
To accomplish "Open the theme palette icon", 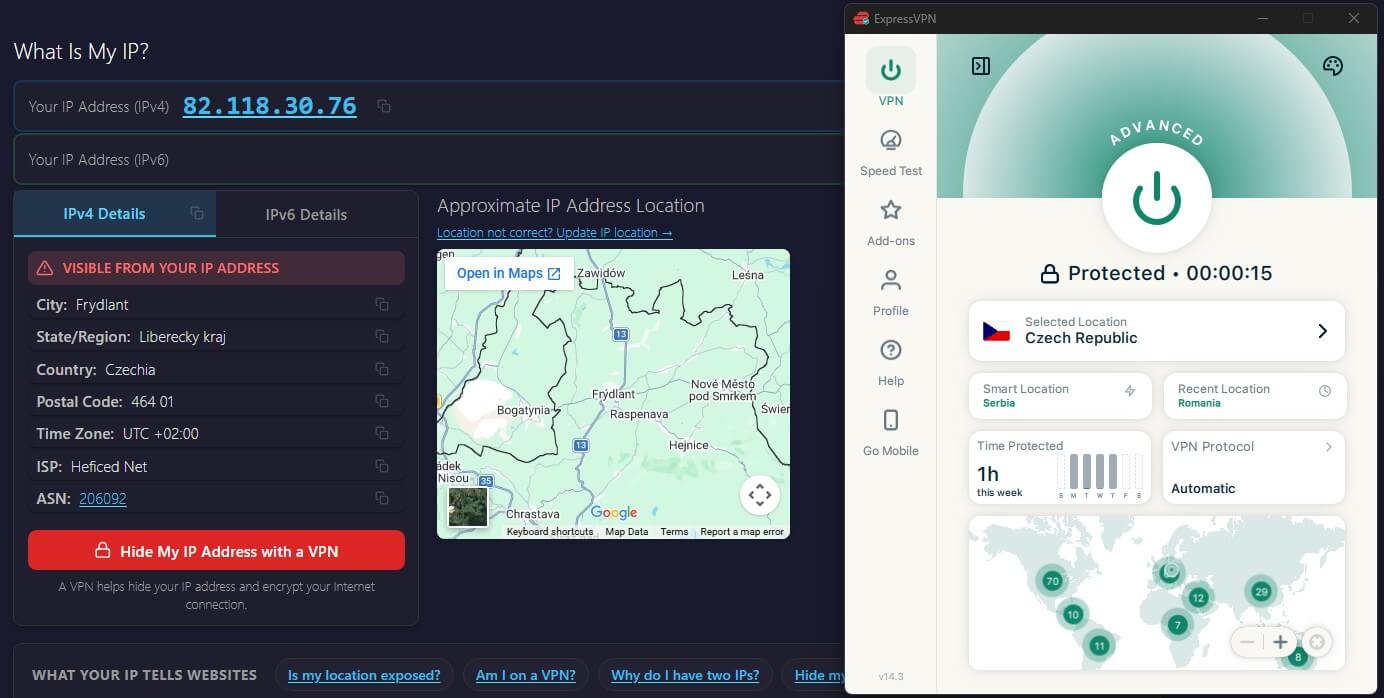I will coord(1332,66).
